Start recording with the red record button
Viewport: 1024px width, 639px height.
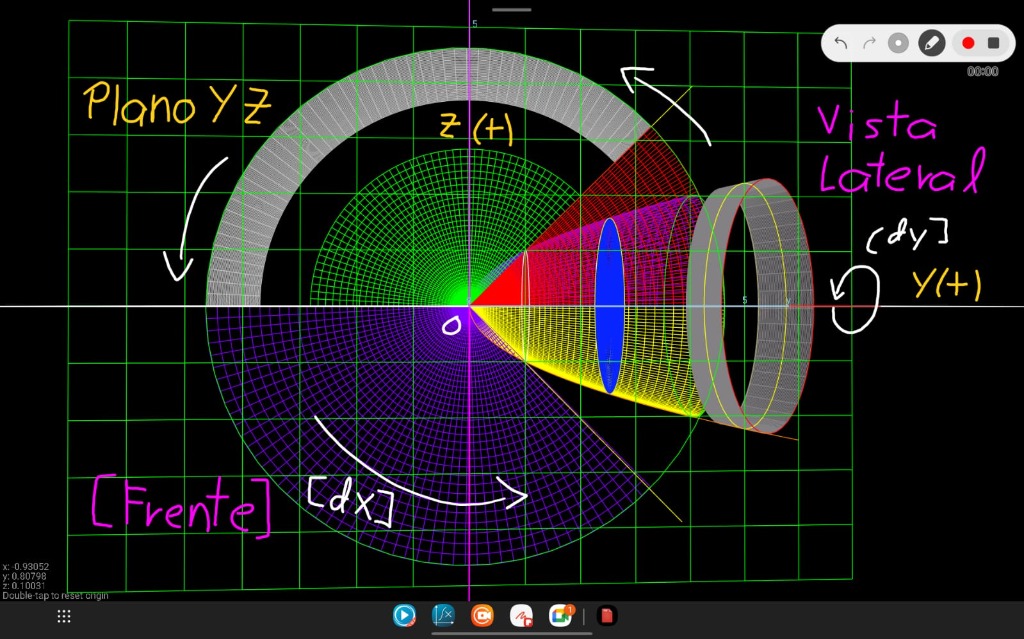click(x=967, y=43)
